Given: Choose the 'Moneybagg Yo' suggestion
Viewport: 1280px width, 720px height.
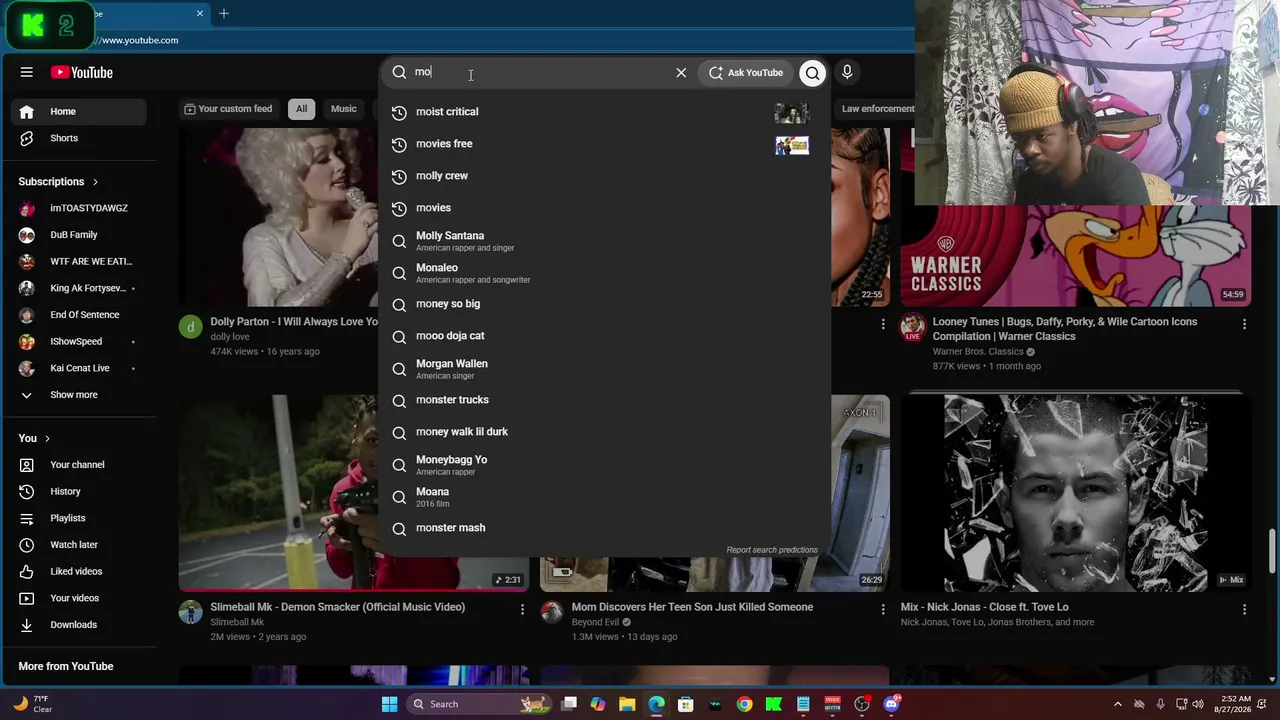Looking at the screenshot, I should (x=604, y=465).
